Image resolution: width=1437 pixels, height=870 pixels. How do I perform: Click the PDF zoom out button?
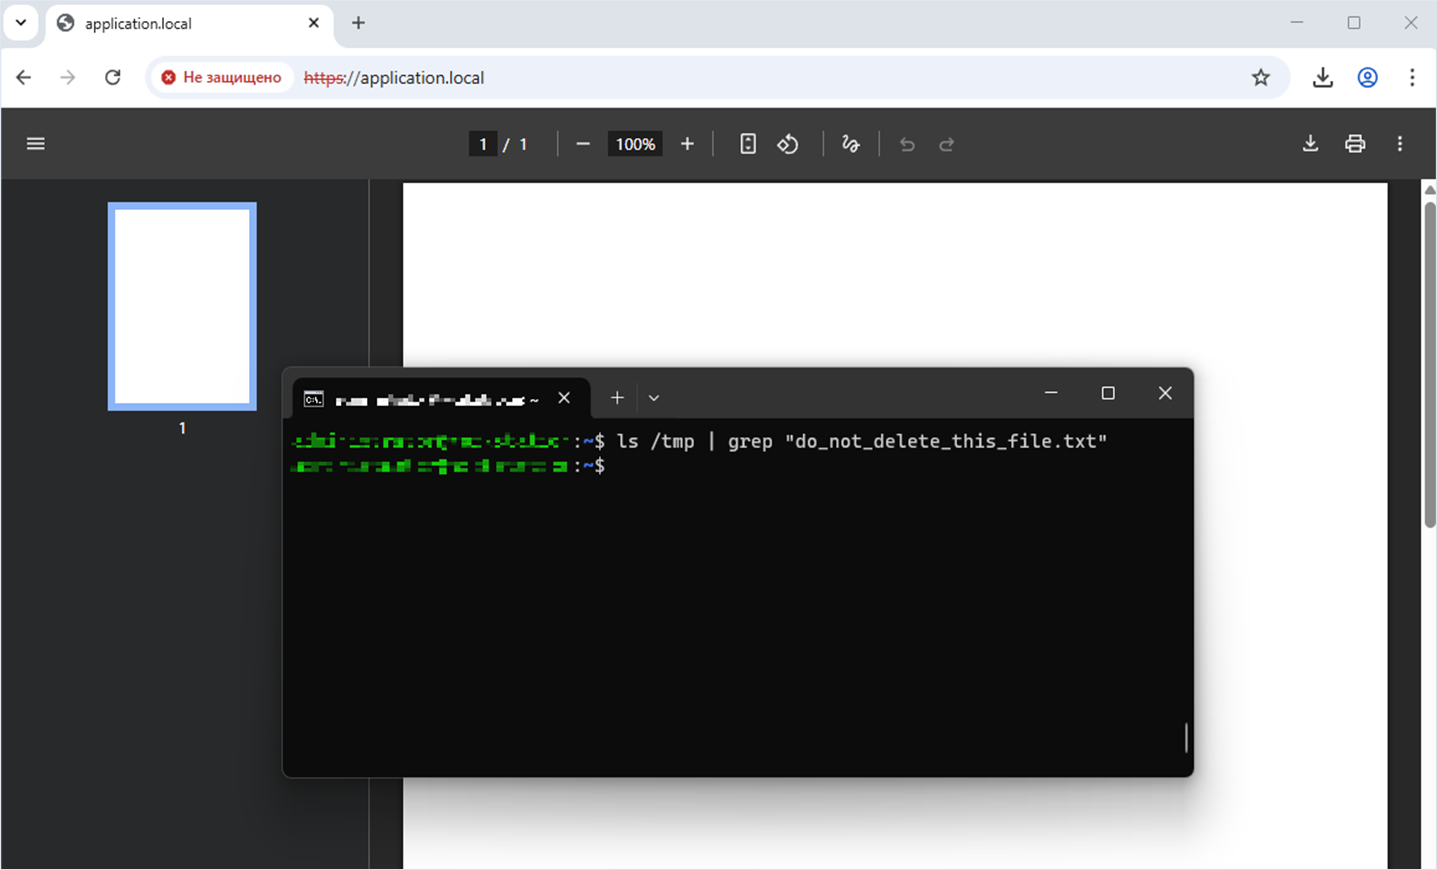(583, 144)
